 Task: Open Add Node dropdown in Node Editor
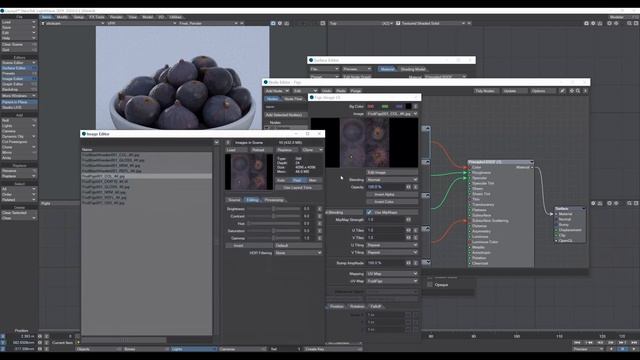point(277,91)
